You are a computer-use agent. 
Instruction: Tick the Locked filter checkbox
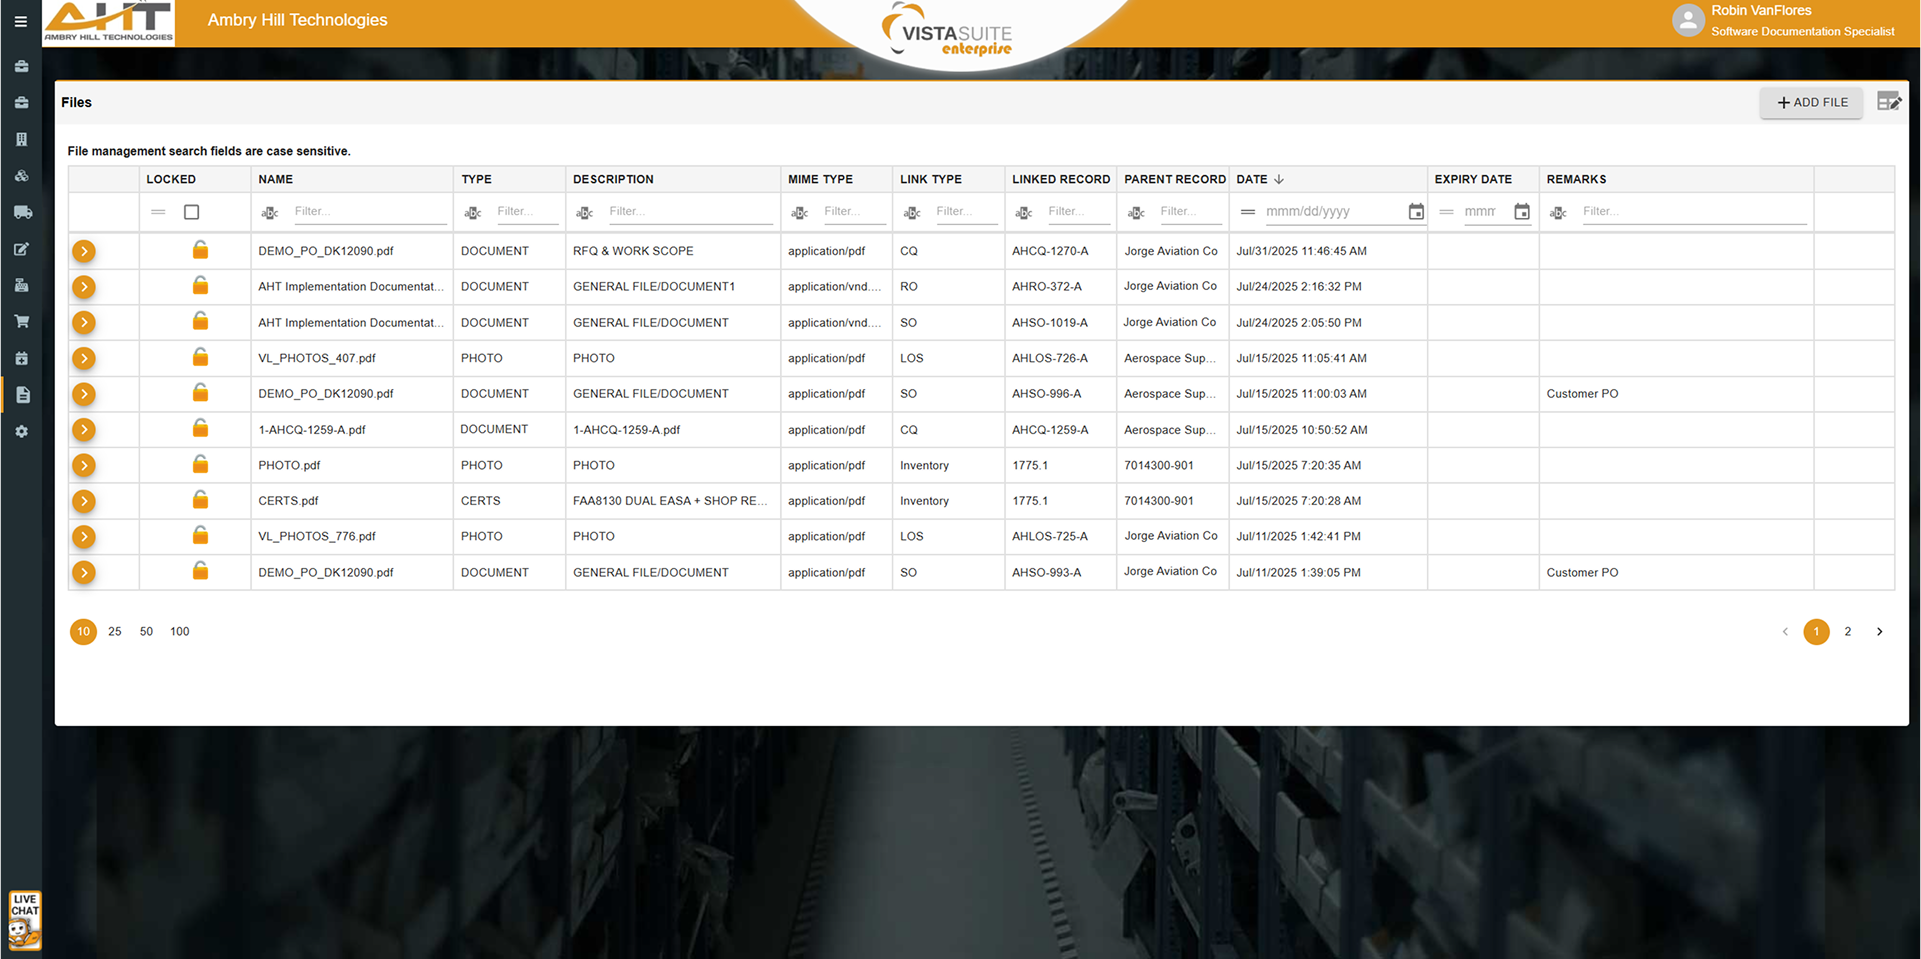[192, 212]
